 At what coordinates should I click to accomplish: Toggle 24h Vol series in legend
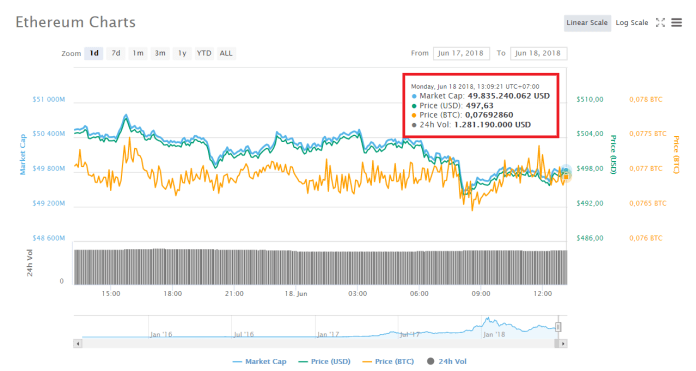click(447, 362)
